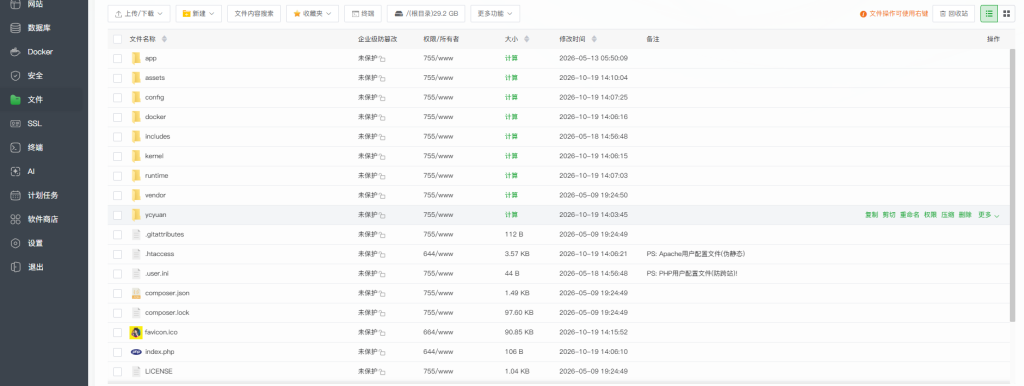Switch to the list view icon
The height and width of the screenshot is (386, 1024).
pos(989,13)
